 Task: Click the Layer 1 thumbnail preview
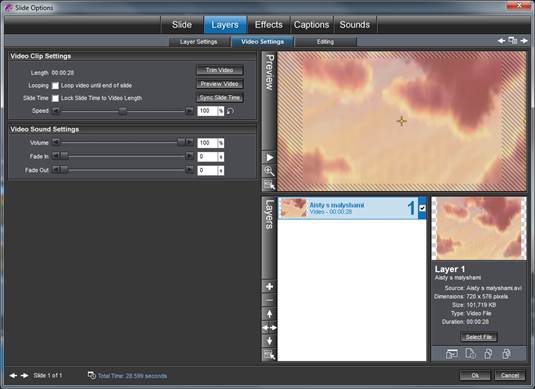[x=479, y=228]
